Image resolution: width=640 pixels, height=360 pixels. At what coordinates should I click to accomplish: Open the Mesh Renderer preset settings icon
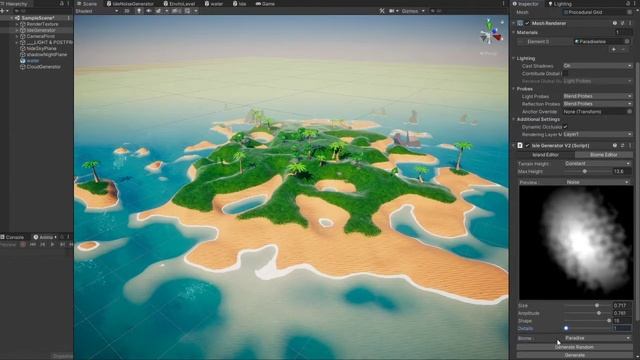pos(622,23)
